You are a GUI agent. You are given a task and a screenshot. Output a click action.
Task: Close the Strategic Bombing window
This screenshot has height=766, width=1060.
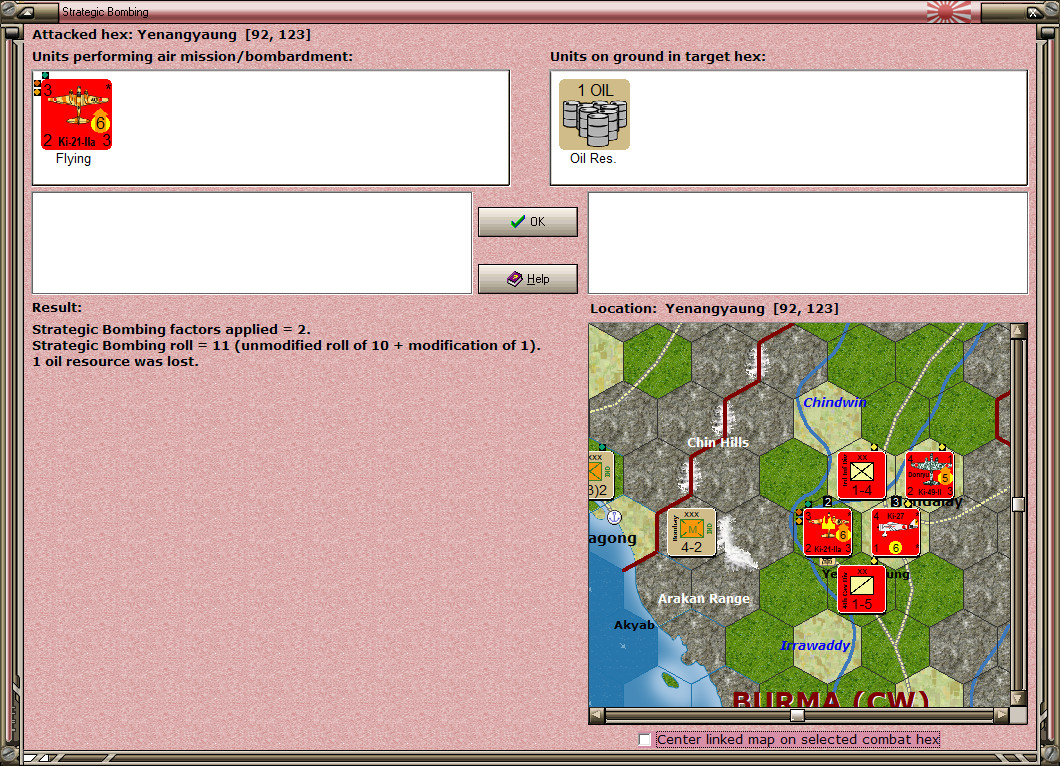pos(1033,11)
